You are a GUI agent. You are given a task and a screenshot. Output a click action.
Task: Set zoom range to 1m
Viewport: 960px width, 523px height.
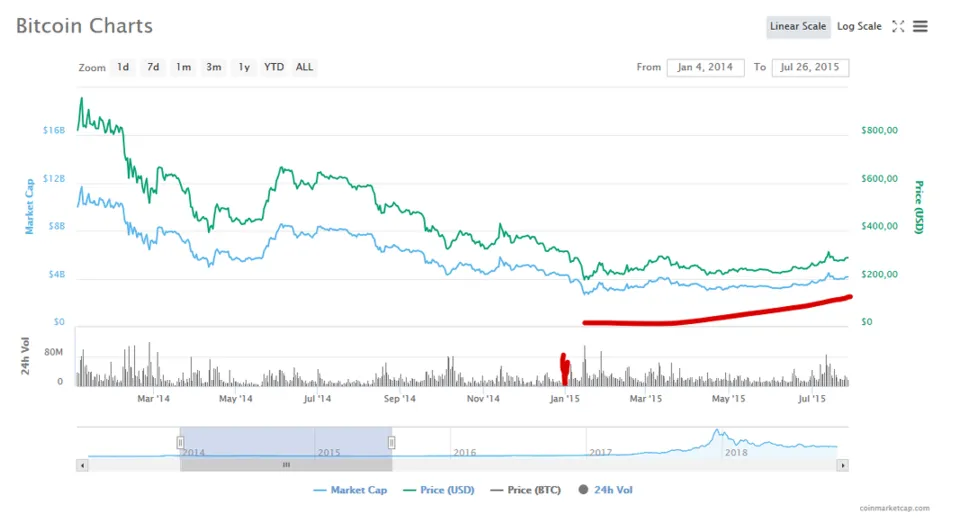pos(183,67)
